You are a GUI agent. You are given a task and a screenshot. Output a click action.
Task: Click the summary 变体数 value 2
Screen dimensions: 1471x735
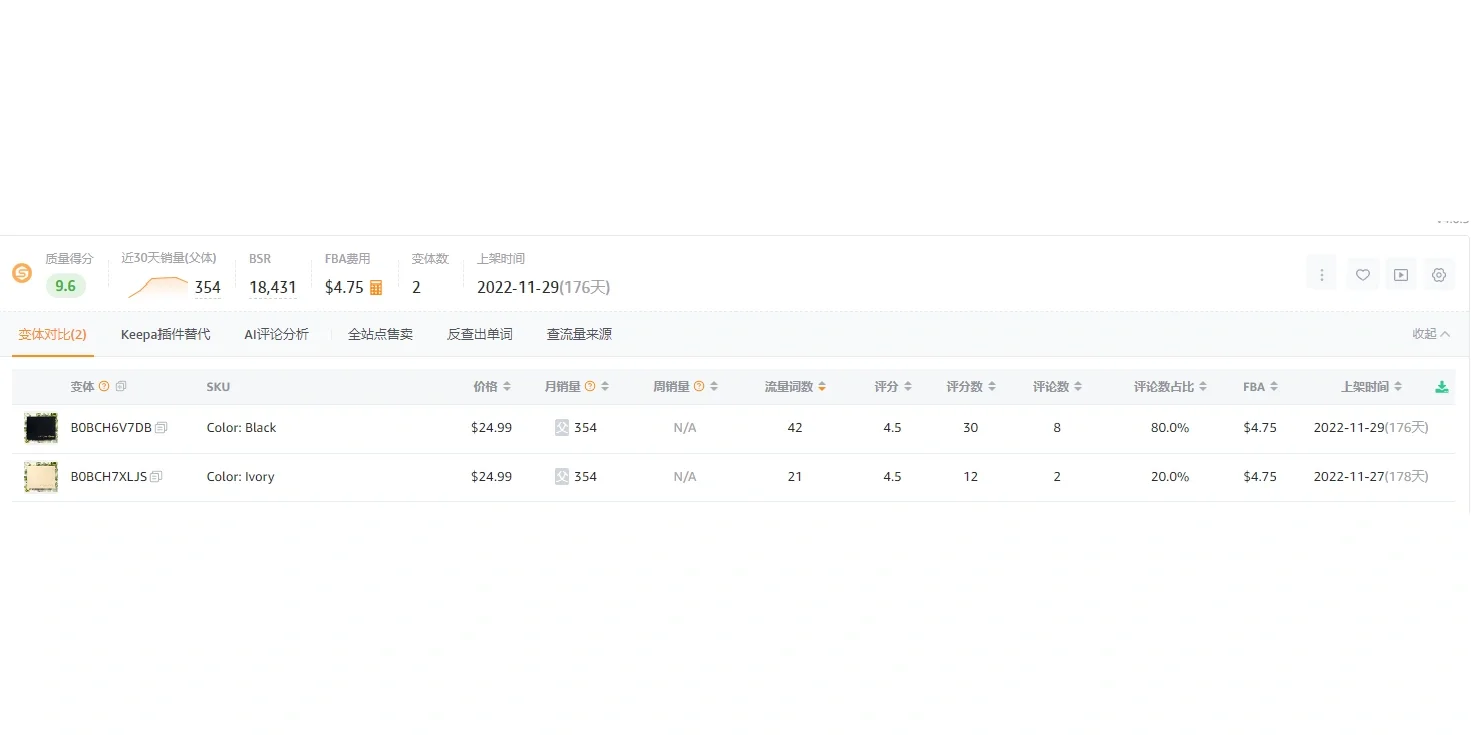(x=416, y=288)
